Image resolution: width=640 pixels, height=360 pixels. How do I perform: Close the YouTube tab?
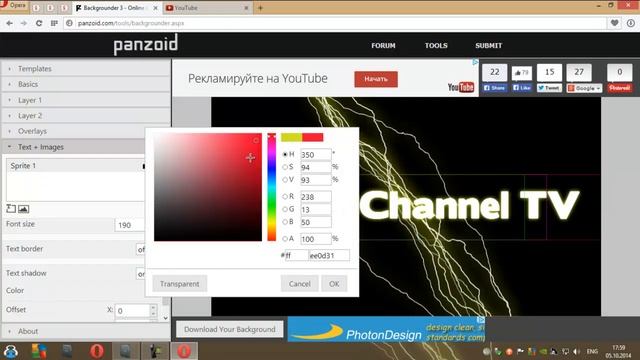click(x=246, y=8)
